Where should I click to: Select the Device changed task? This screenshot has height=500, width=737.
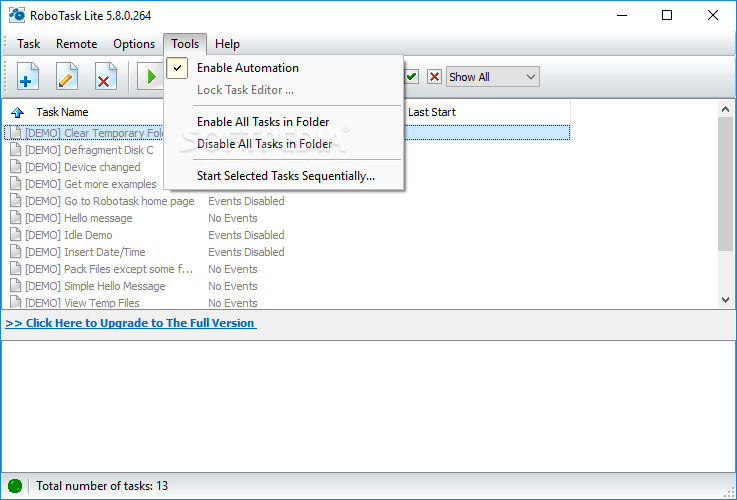coord(83,167)
